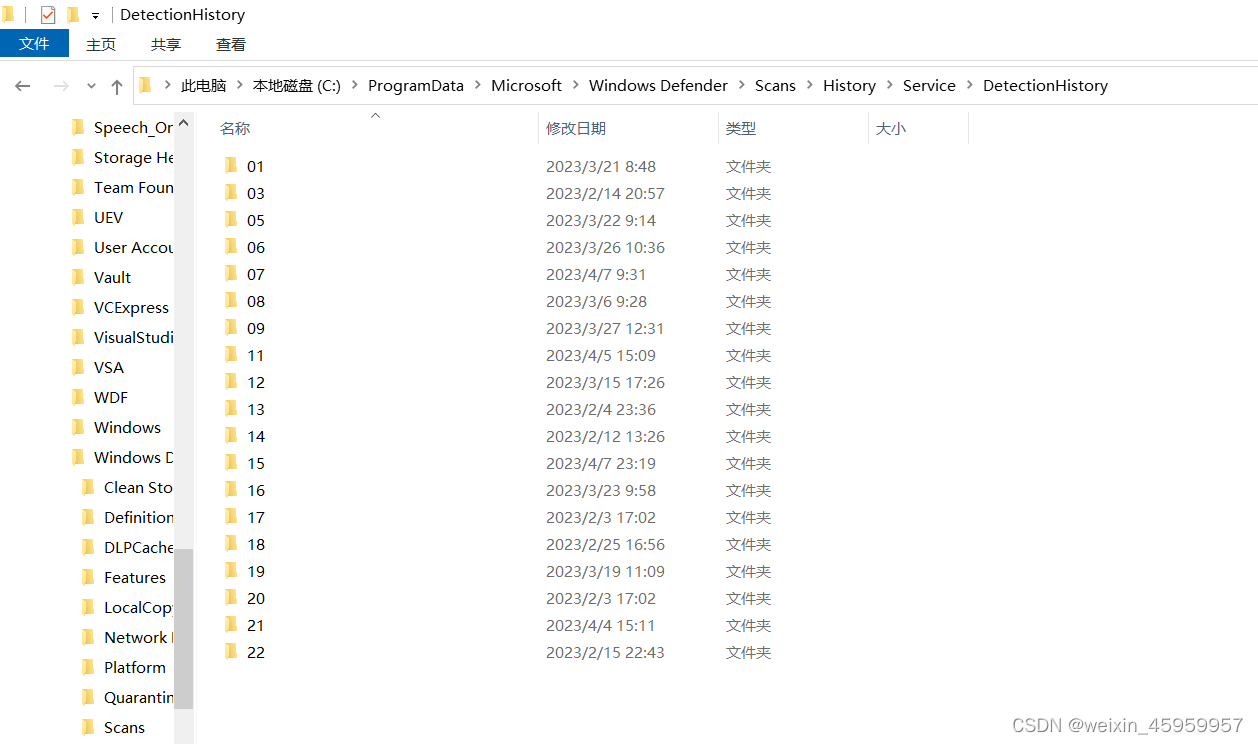Select the Scans folder in sidebar
The height and width of the screenshot is (744, 1258).
[124, 727]
